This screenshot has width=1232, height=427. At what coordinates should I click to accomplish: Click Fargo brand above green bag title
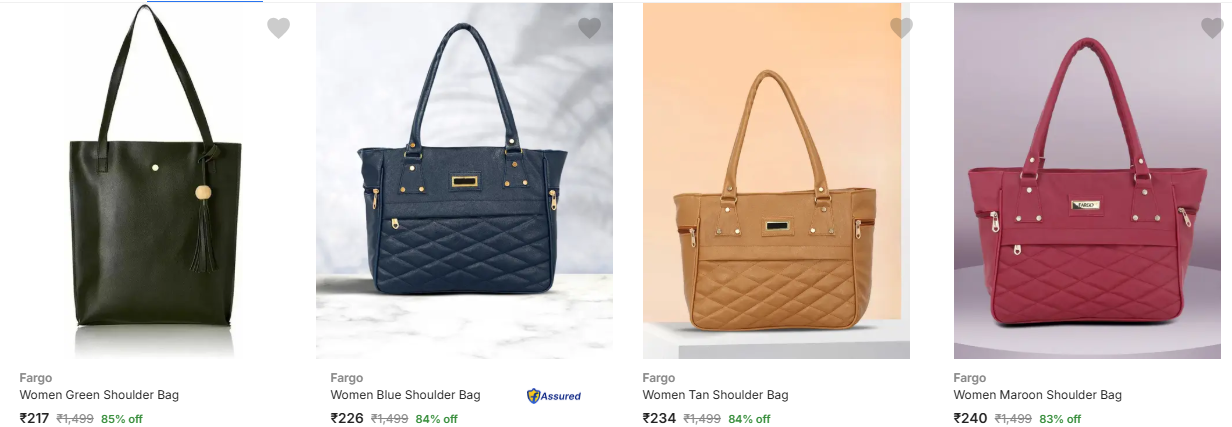click(36, 378)
